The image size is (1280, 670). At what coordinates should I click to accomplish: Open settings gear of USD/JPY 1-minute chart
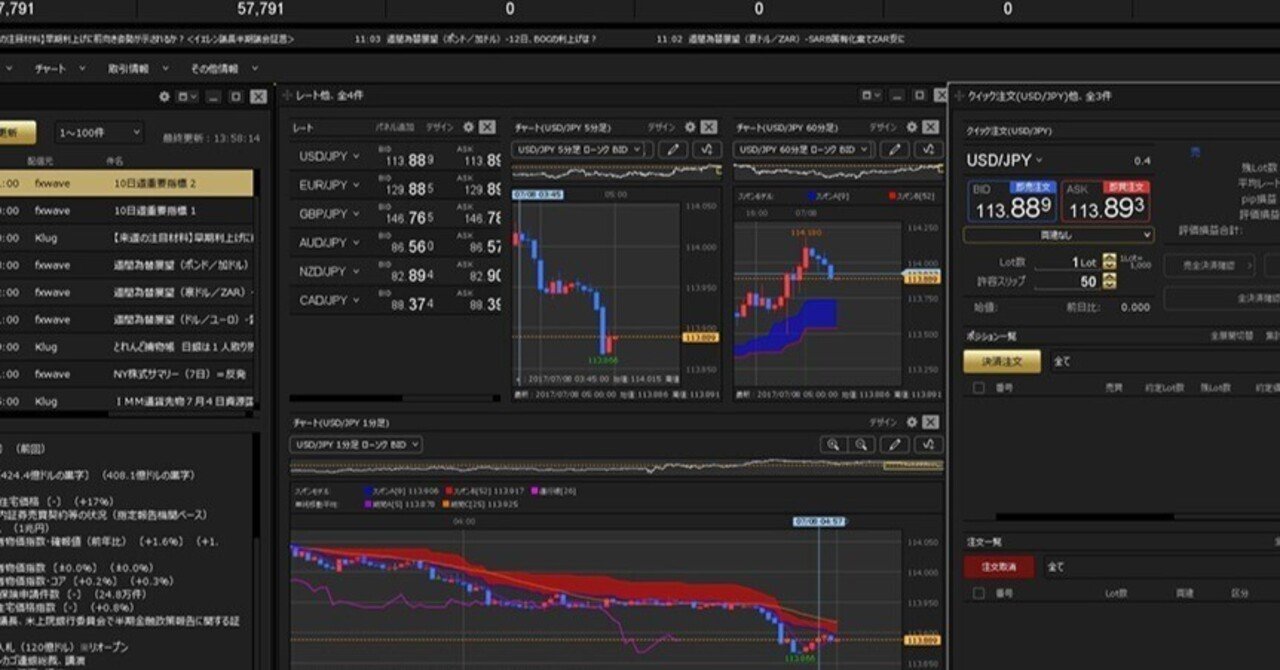(x=911, y=422)
